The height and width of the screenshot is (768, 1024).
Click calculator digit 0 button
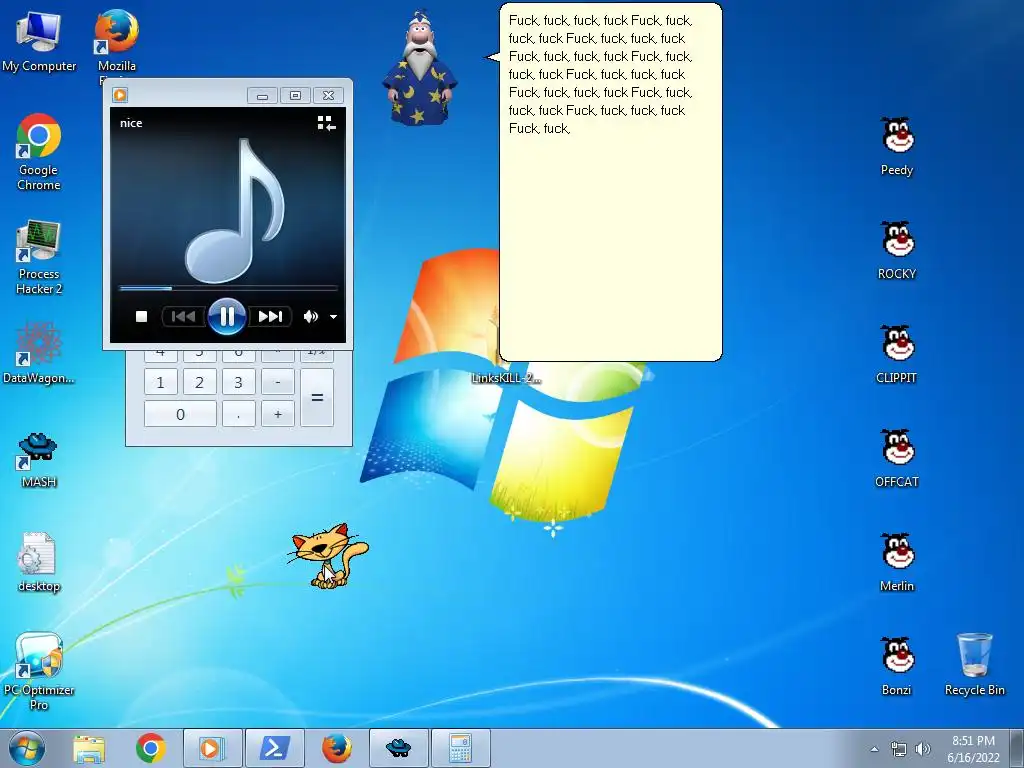(x=180, y=414)
